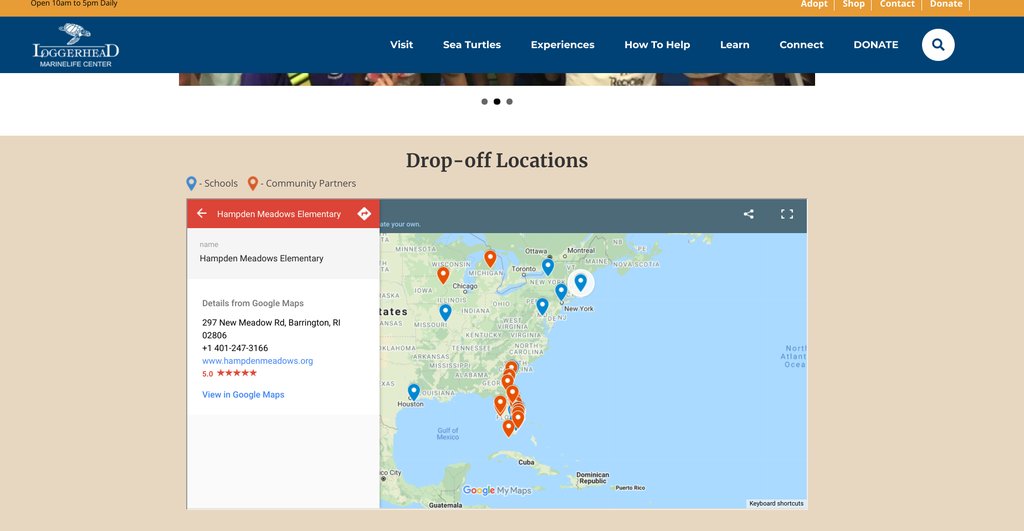Open the Connect menu

[x=801, y=44]
